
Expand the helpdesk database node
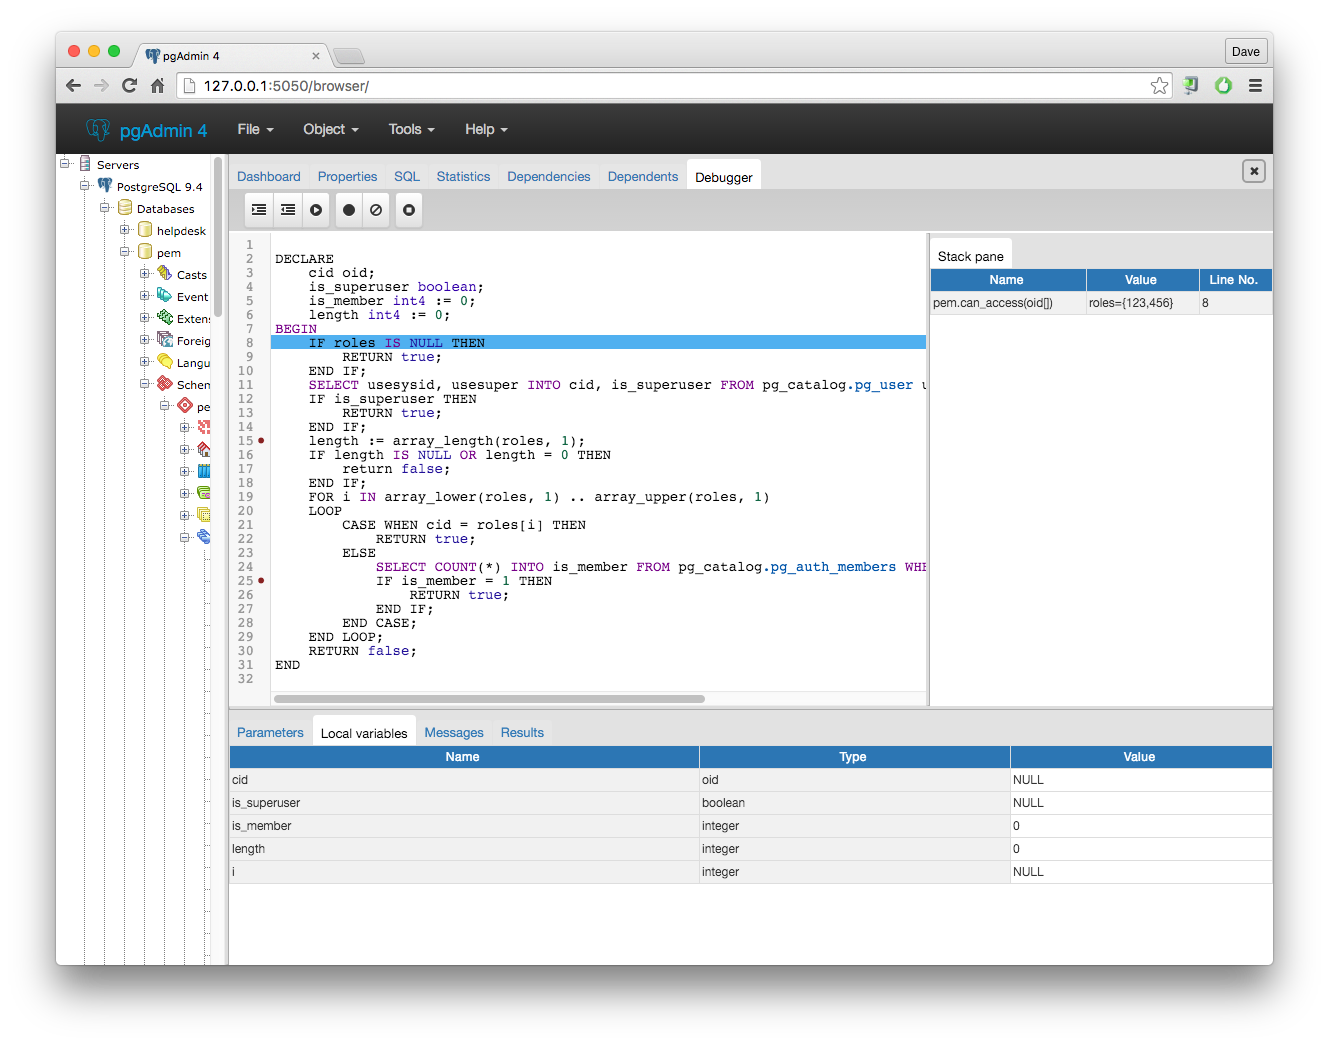click(x=124, y=230)
